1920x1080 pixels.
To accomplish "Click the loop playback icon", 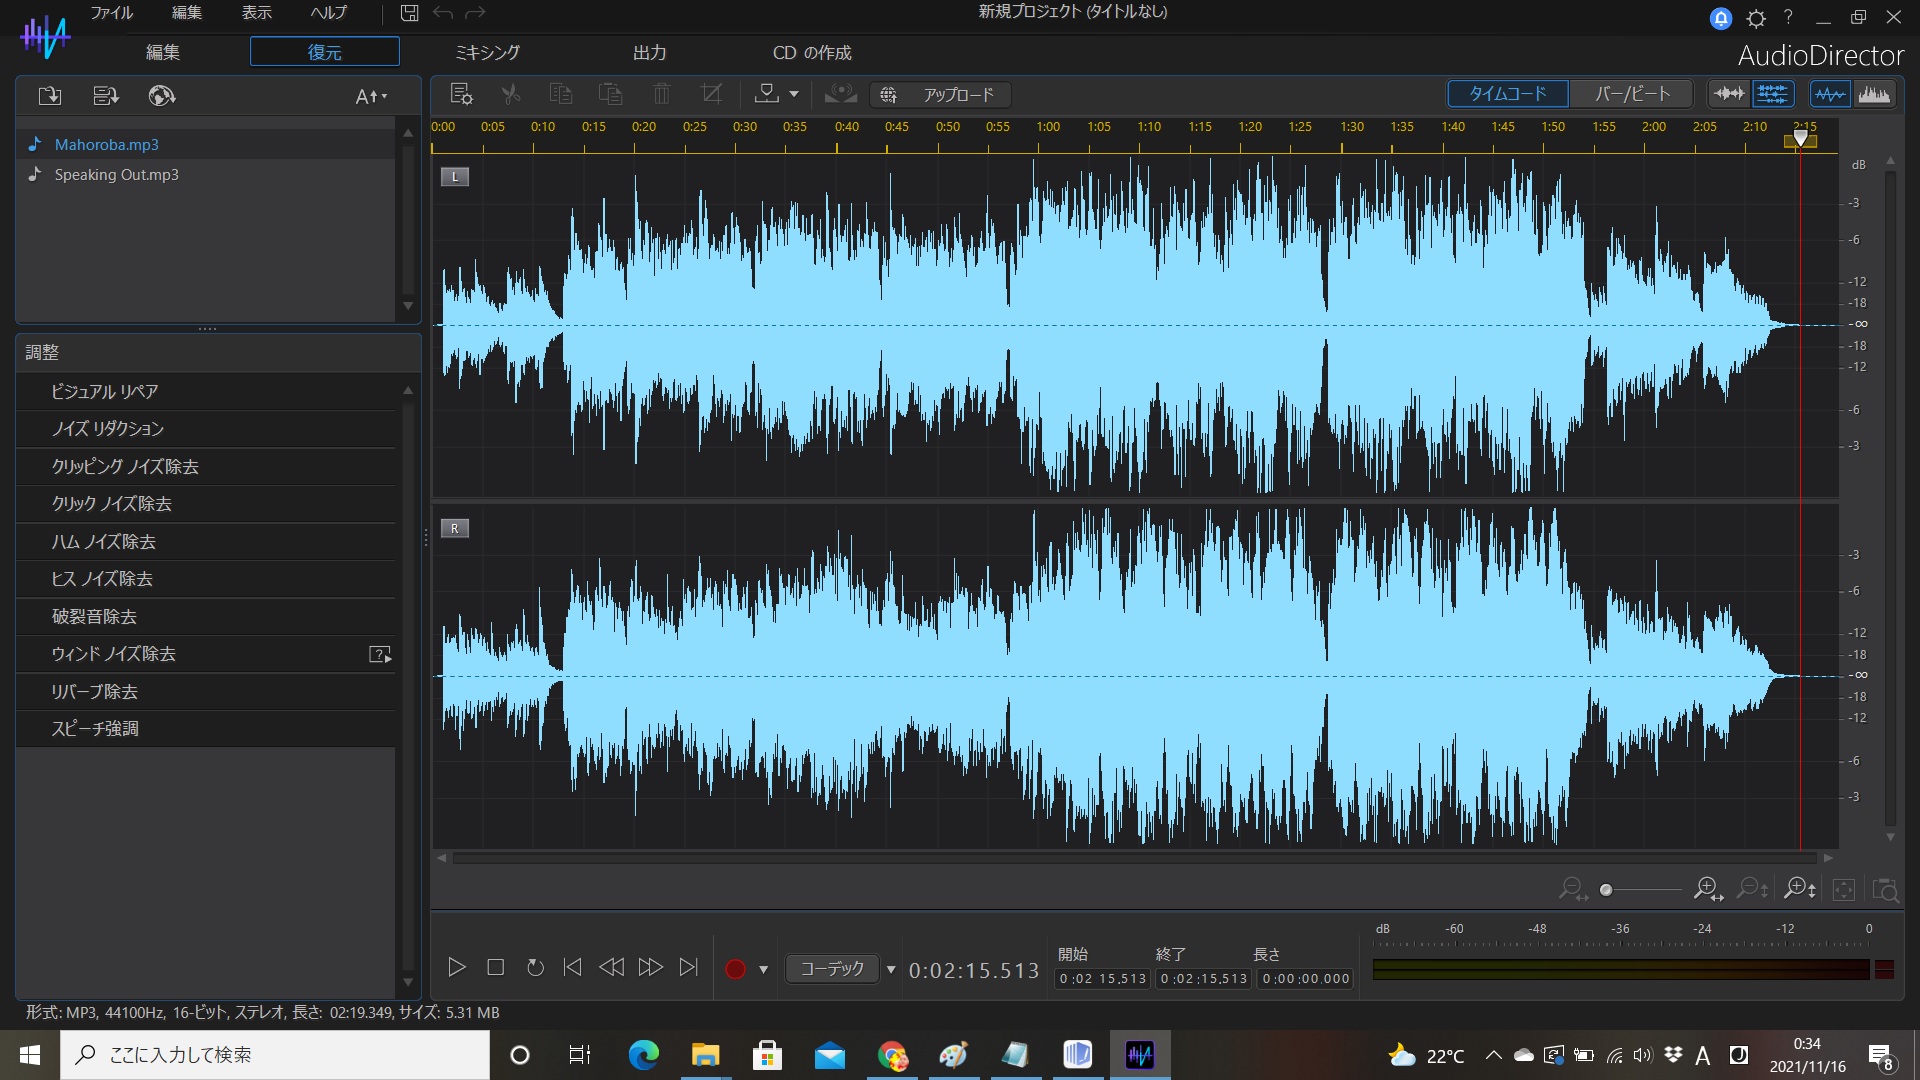I will 535,968.
